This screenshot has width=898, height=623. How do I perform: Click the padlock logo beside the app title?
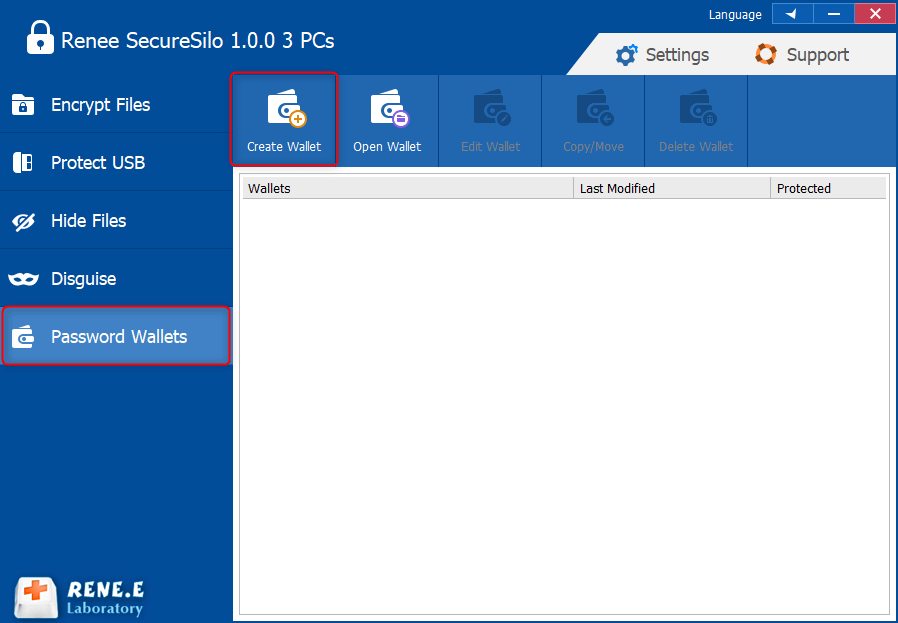point(40,39)
